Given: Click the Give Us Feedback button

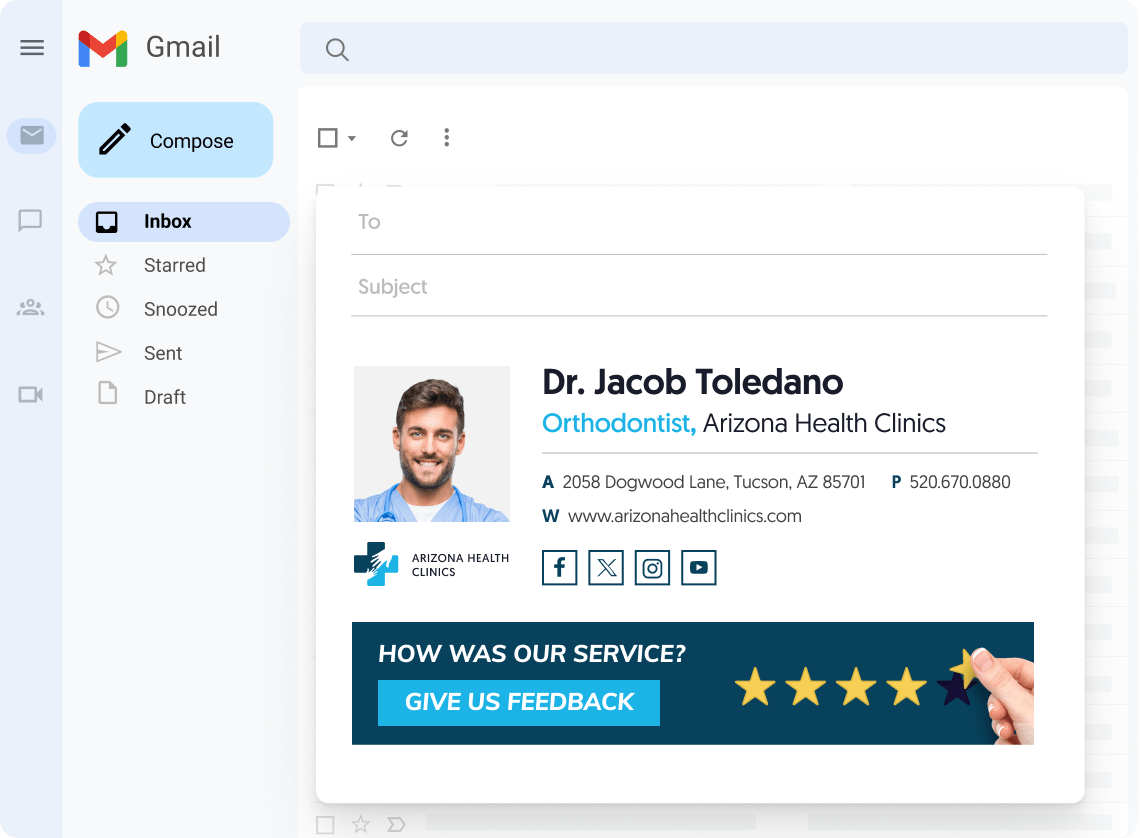Looking at the screenshot, I should click(x=519, y=702).
